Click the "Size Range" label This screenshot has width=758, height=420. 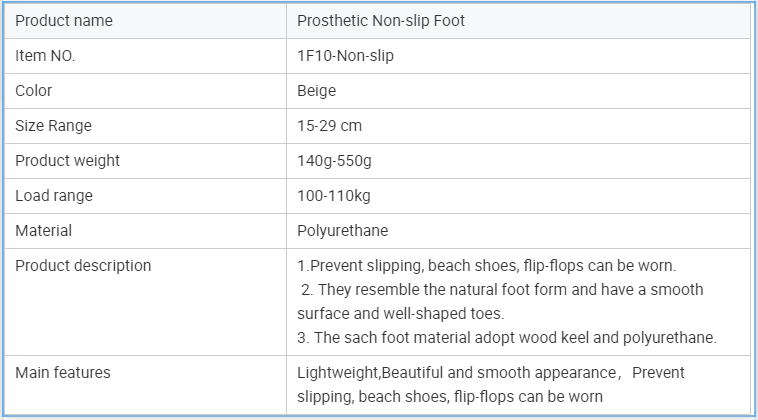pyautogui.click(x=53, y=126)
